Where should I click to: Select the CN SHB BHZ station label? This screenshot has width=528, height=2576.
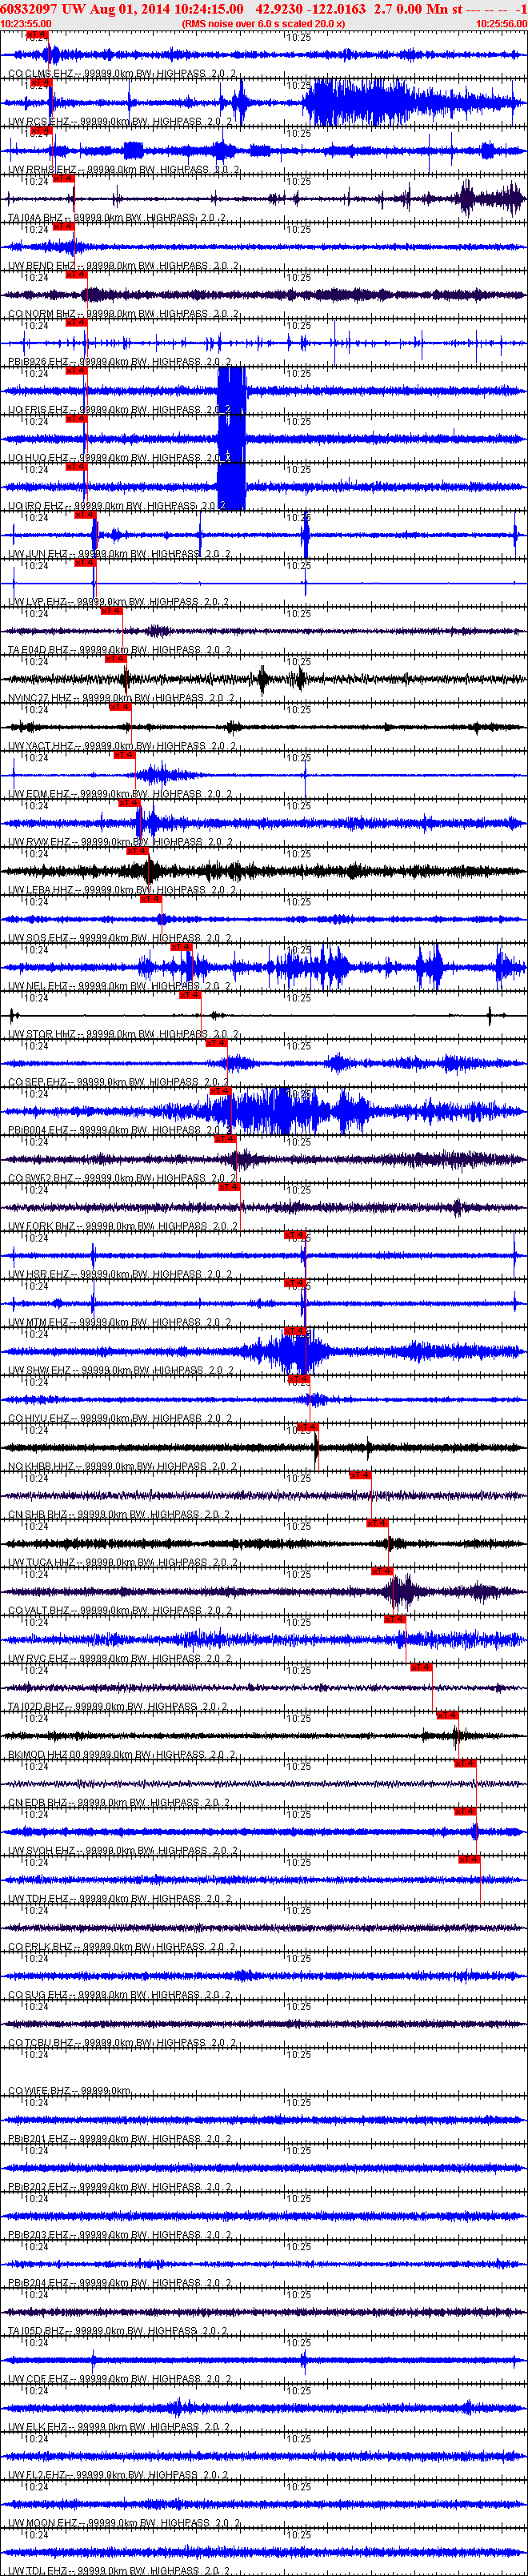click(119, 1514)
